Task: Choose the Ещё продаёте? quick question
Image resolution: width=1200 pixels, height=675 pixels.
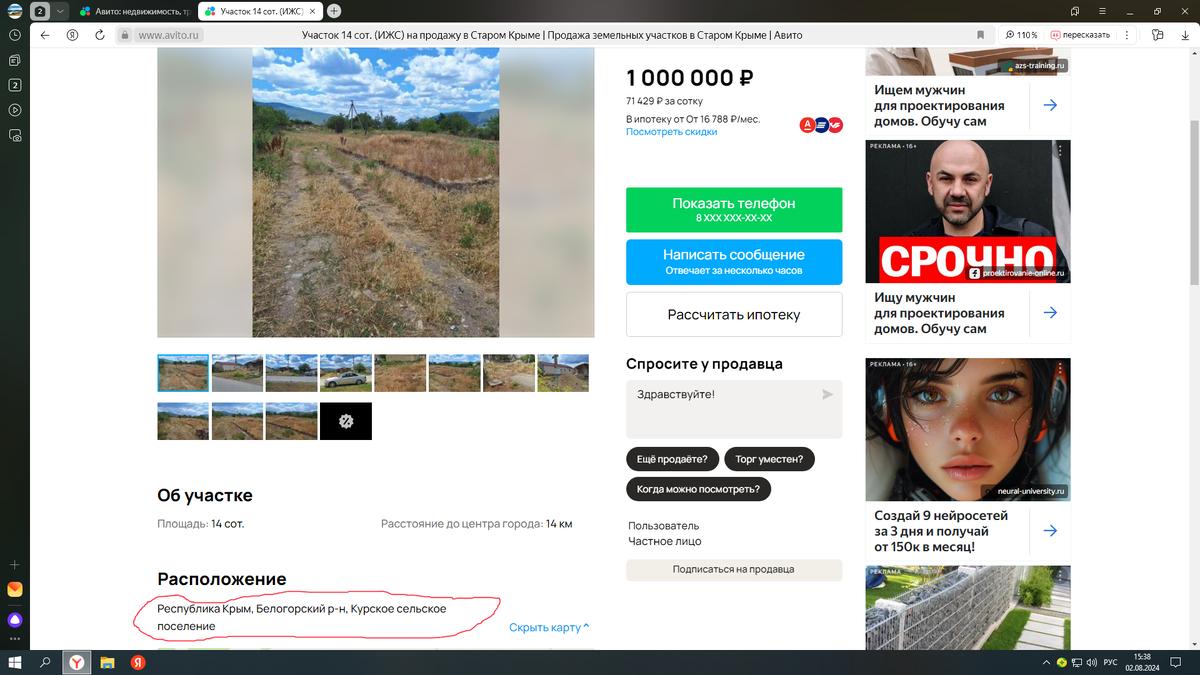Action: (x=671, y=459)
